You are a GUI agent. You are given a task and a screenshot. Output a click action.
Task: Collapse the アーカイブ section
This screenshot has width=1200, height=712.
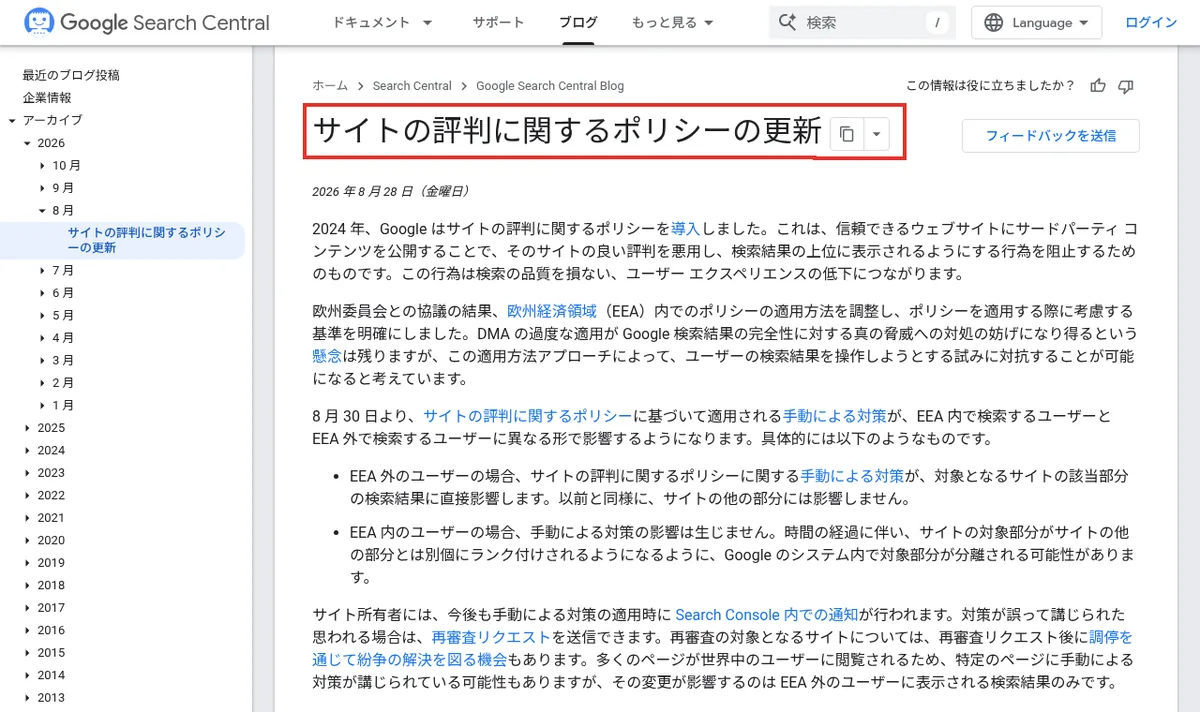point(12,120)
